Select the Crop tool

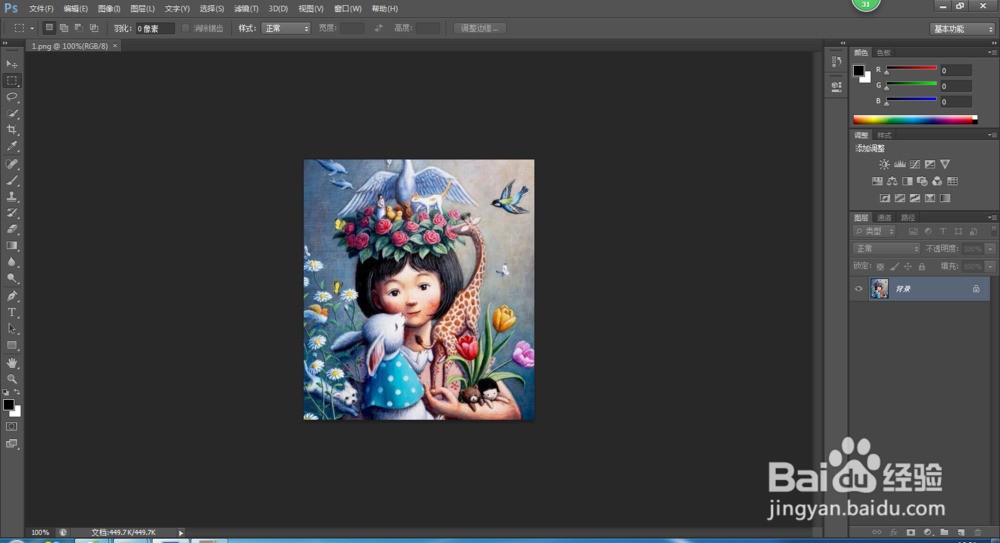coord(11,130)
